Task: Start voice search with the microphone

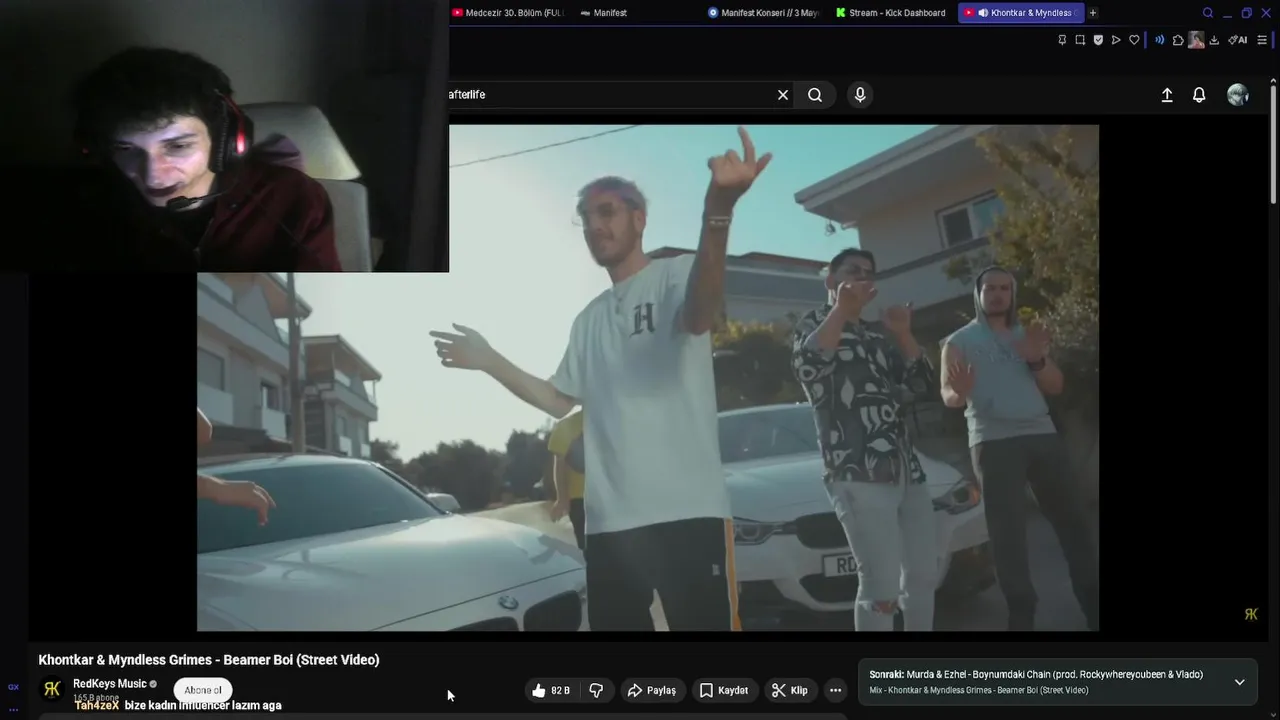Action: click(x=860, y=95)
